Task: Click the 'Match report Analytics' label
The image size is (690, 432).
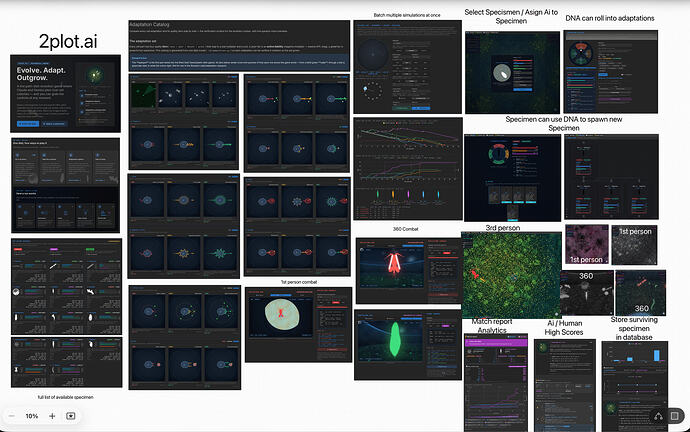Action: tap(492, 326)
